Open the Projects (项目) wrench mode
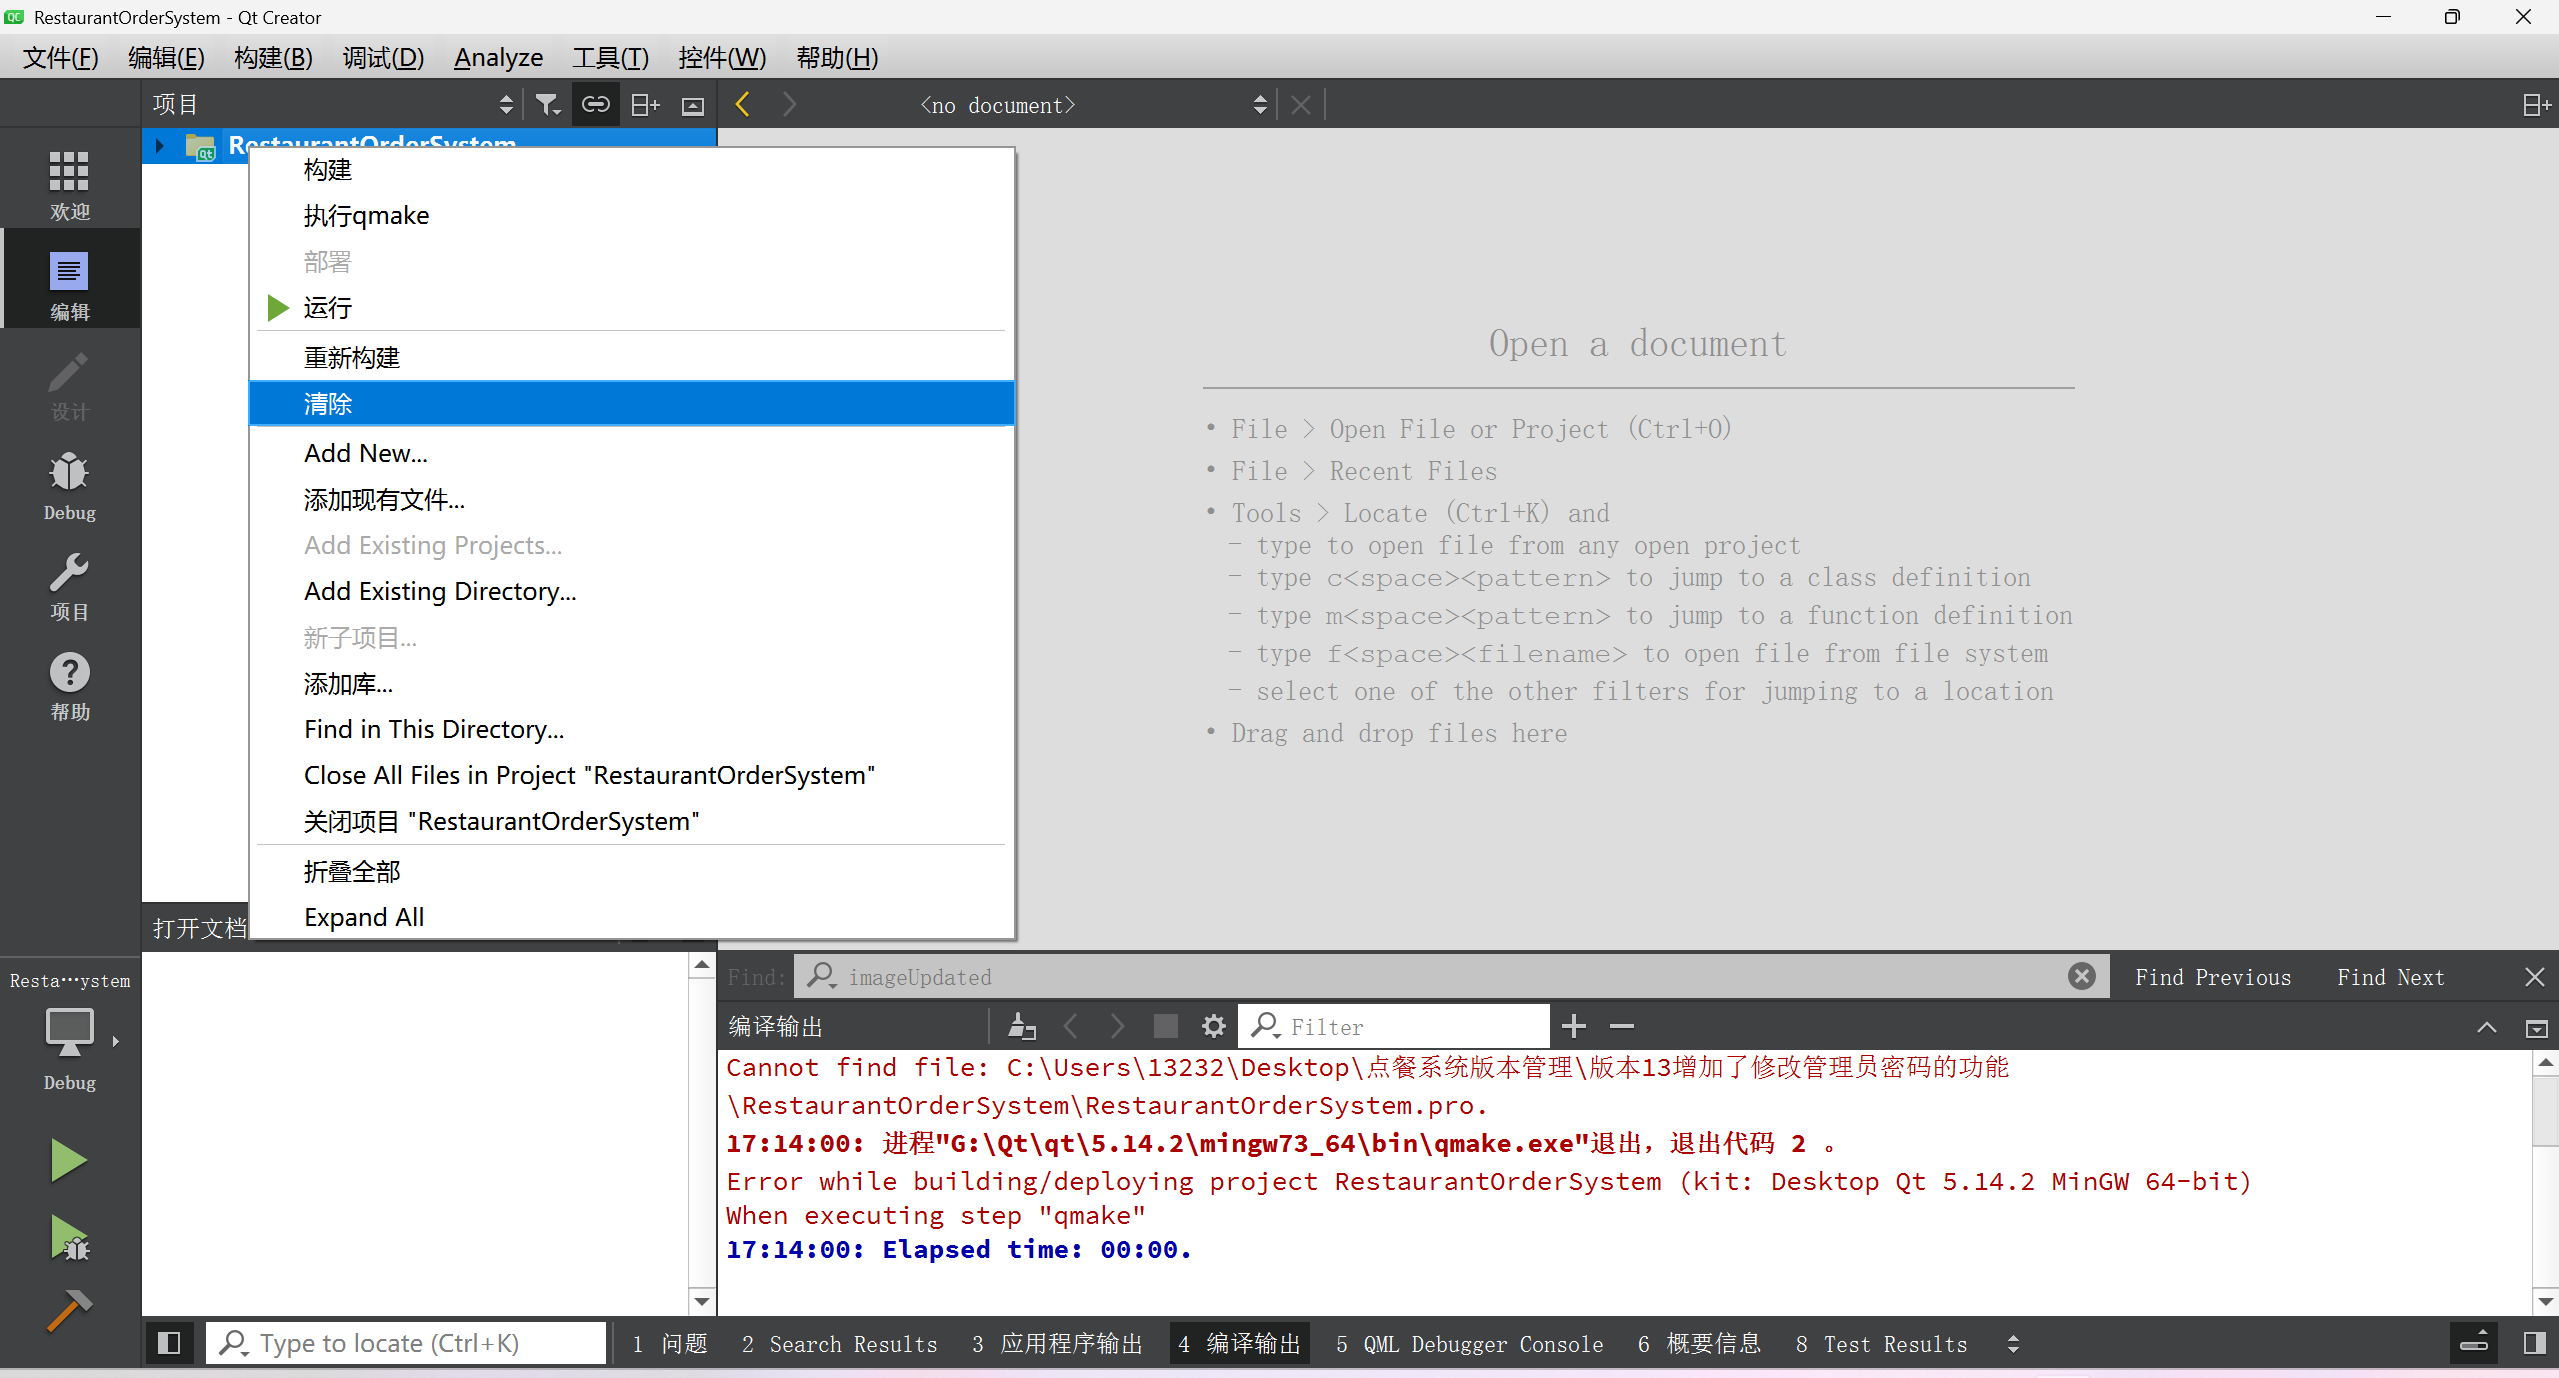 click(x=69, y=586)
